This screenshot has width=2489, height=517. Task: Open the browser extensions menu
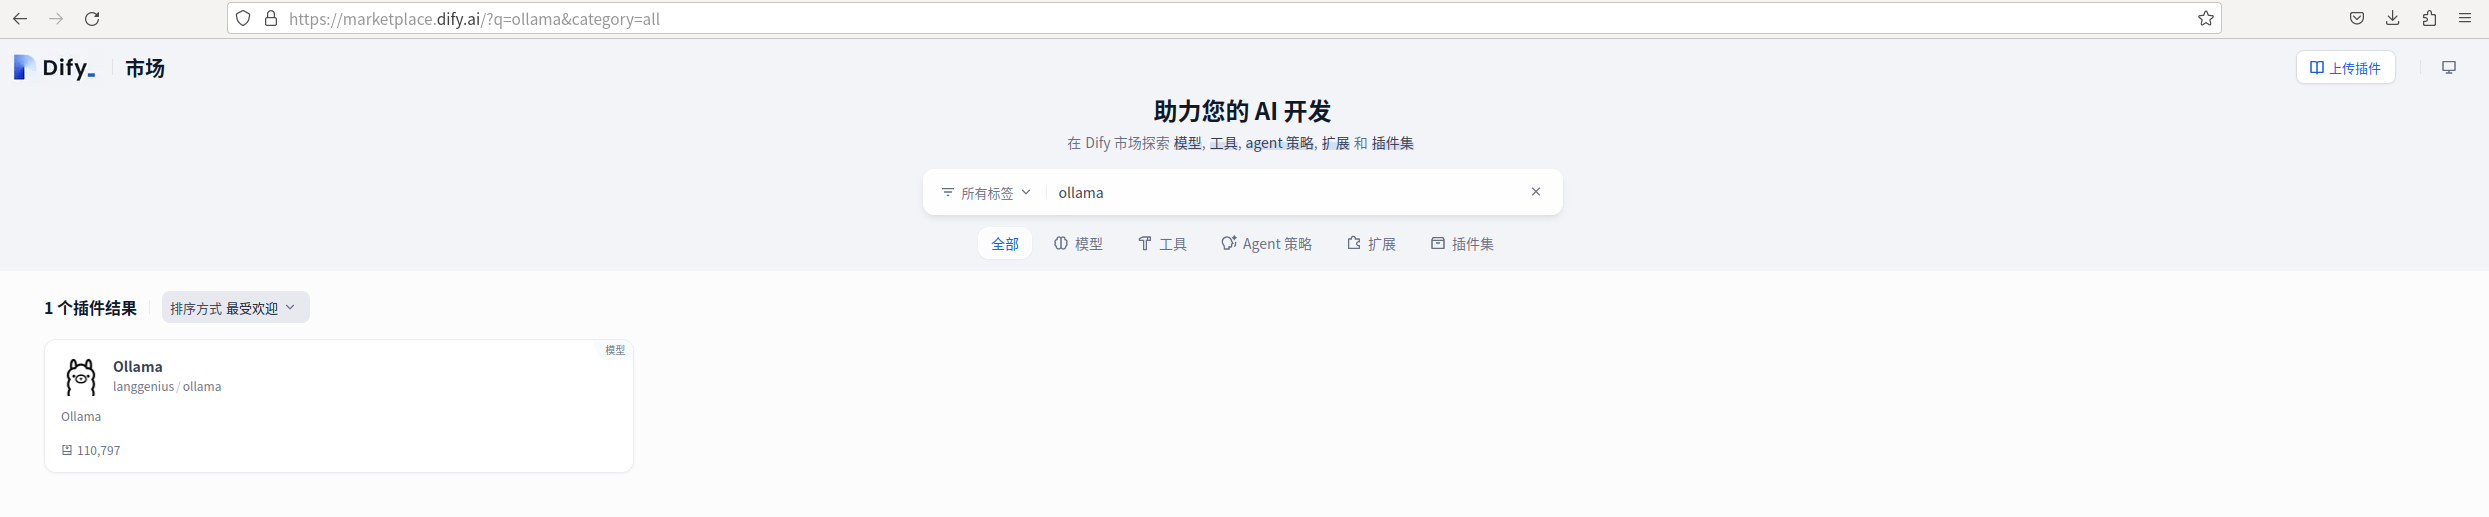tap(2429, 18)
